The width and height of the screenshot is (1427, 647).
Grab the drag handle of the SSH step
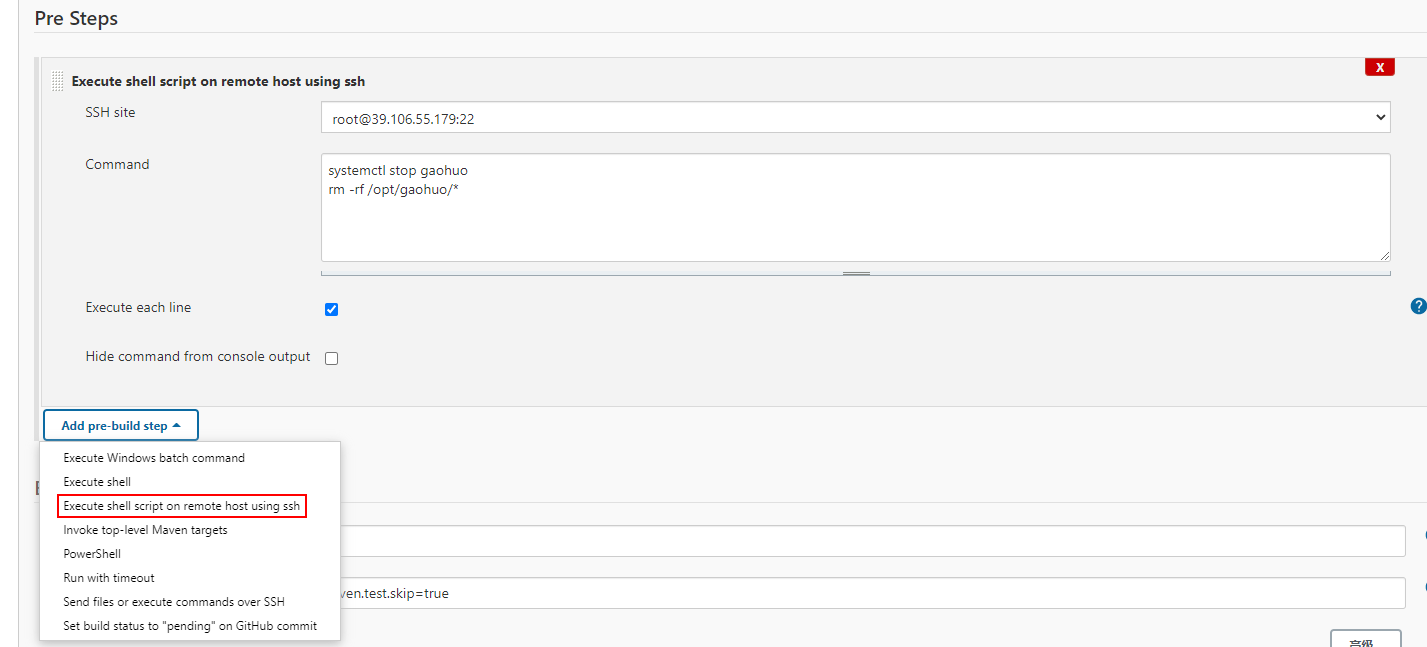(58, 81)
